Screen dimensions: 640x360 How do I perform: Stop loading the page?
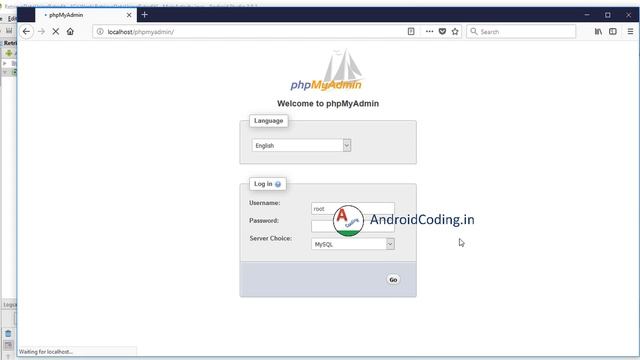coord(56,31)
